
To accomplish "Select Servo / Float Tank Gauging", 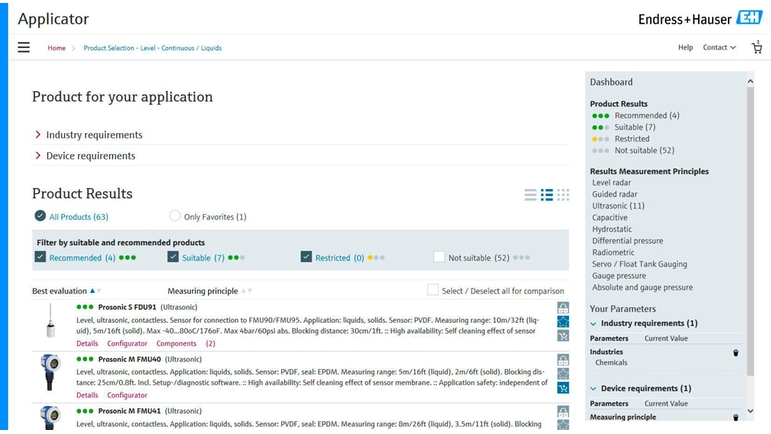I will coord(640,264).
